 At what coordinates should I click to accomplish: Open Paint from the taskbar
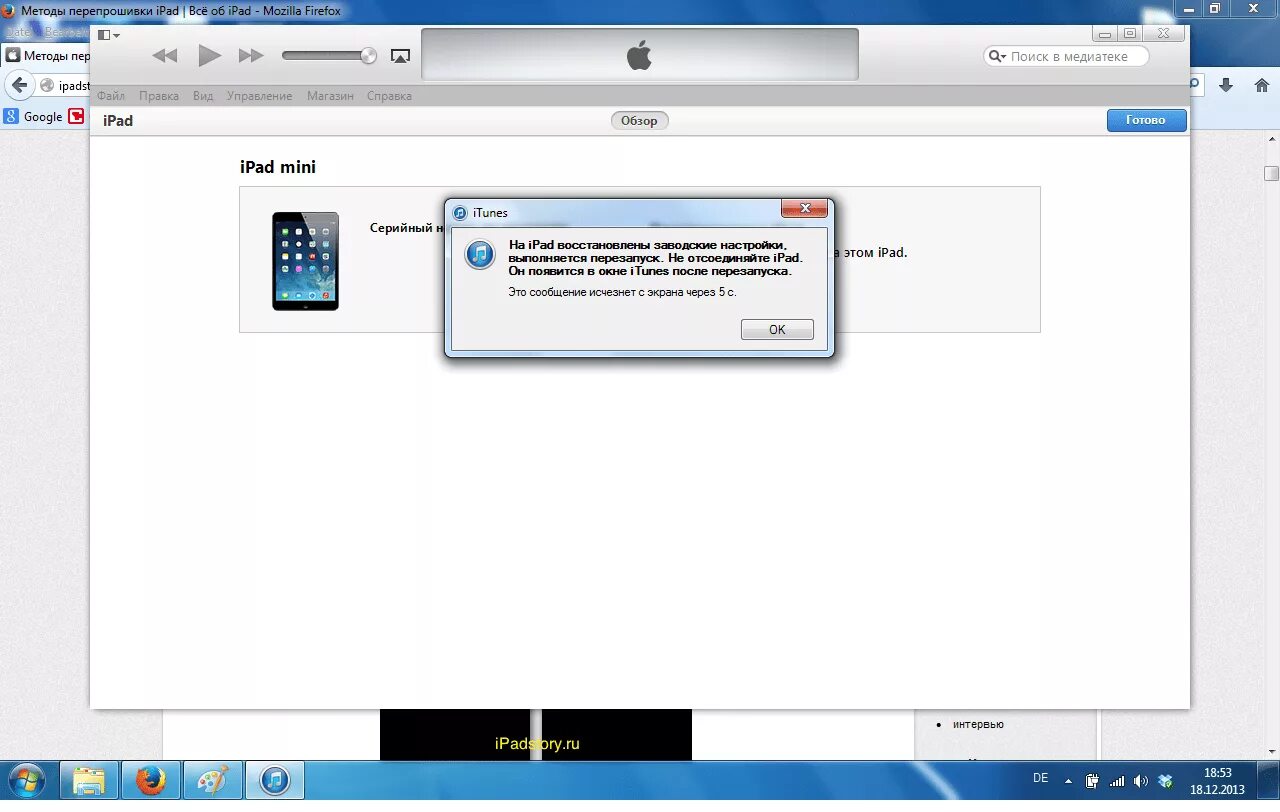pyautogui.click(x=213, y=780)
